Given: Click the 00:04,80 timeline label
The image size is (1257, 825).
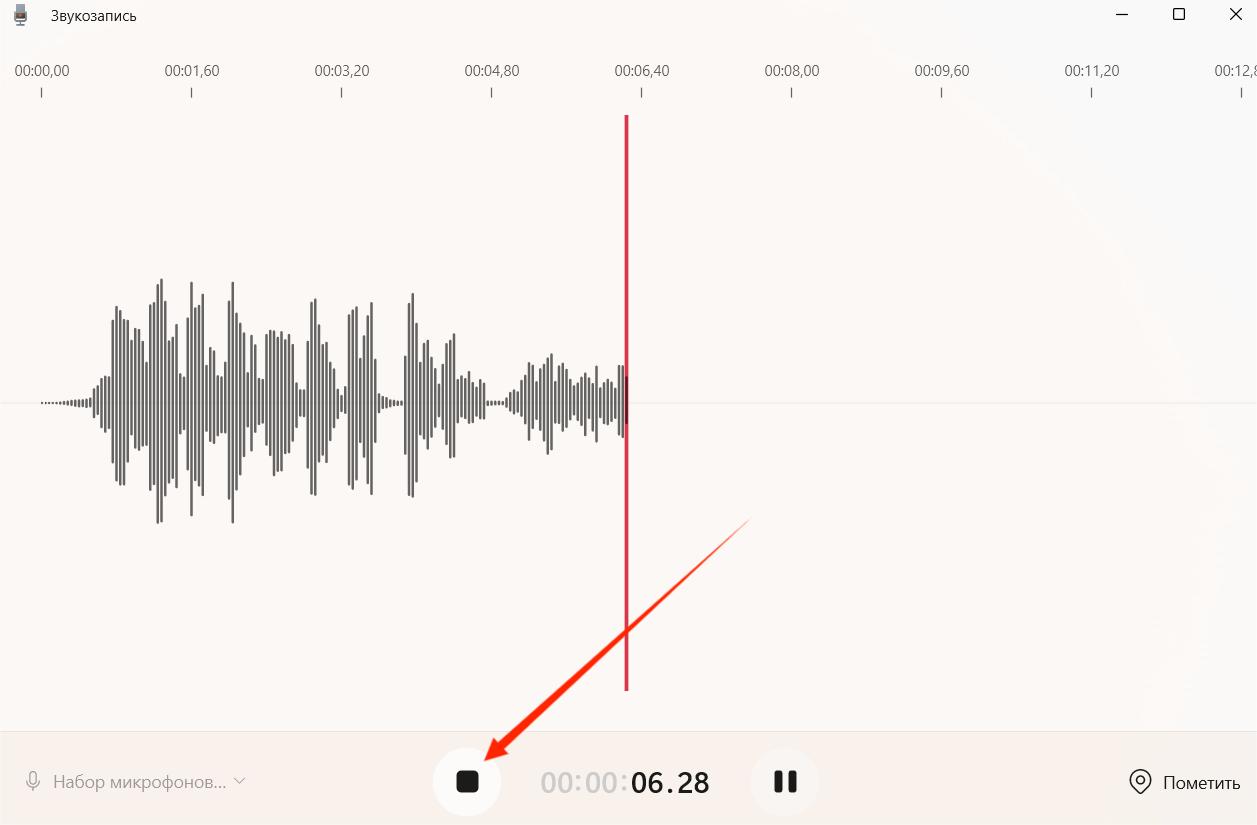Looking at the screenshot, I should point(492,71).
